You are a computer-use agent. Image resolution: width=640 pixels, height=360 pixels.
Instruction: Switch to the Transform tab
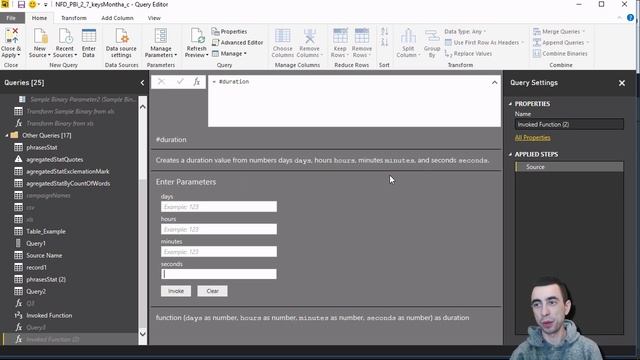tap(74, 18)
